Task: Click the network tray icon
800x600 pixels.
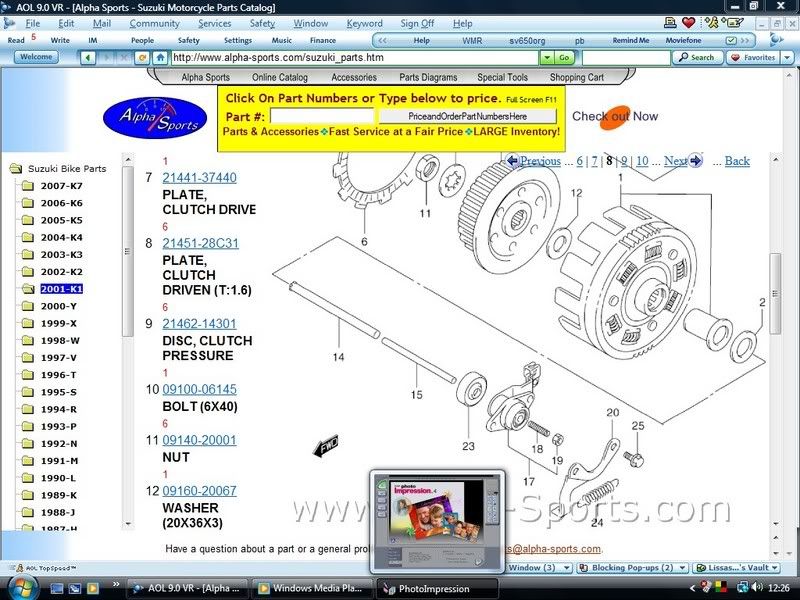Action: point(742,588)
